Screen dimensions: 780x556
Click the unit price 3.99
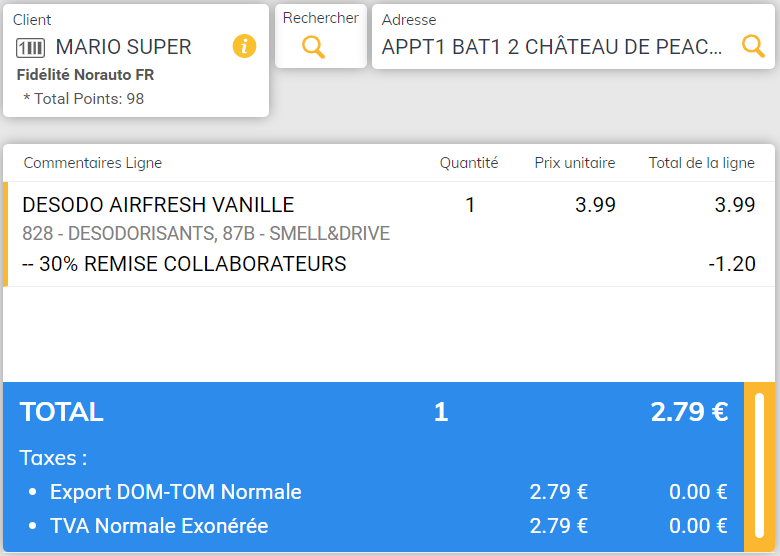click(595, 205)
